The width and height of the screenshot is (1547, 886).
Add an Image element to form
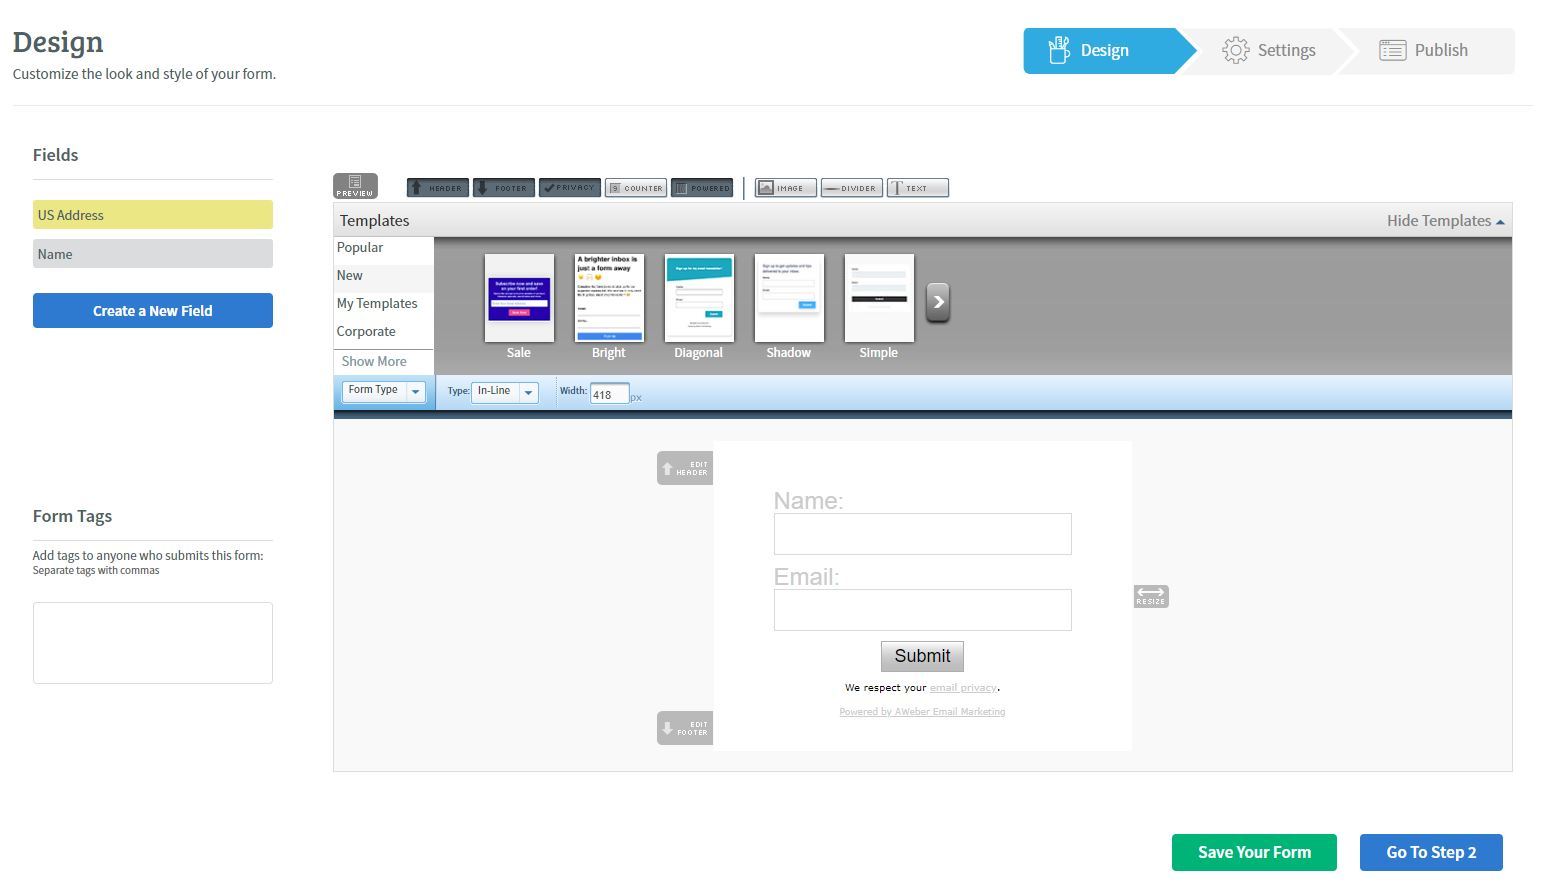(786, 188)
